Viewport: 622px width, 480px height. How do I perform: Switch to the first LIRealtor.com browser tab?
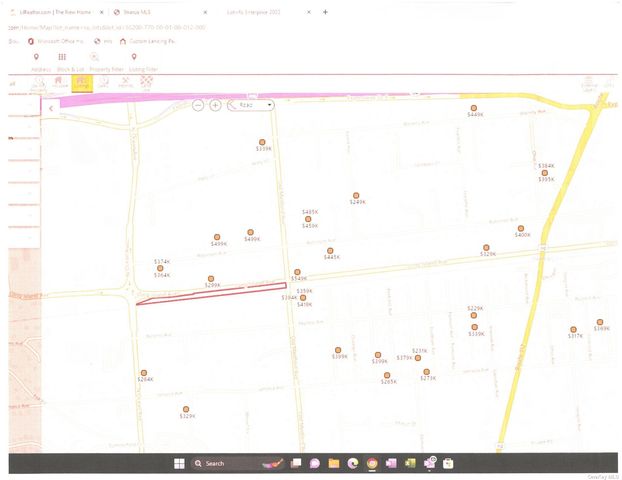(50, 12)
